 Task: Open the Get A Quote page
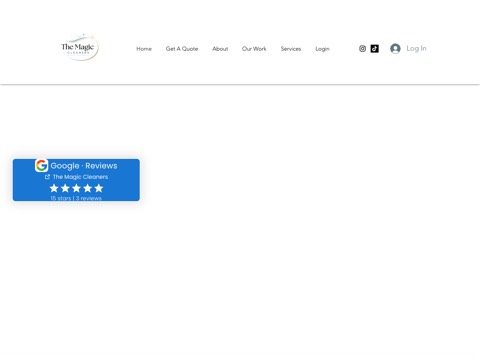coord(182,49)
